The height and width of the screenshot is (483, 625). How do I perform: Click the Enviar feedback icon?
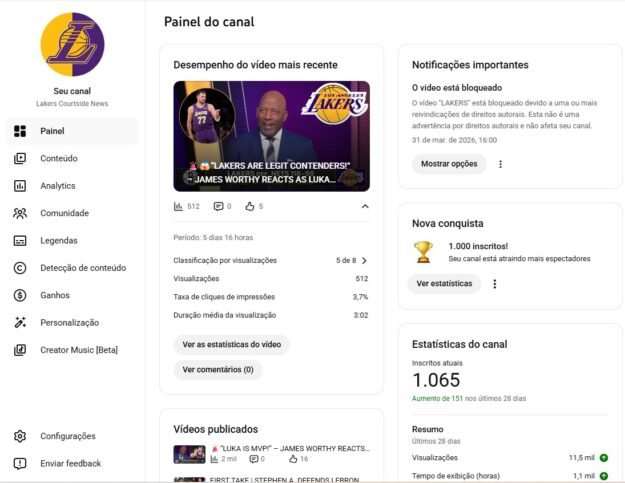(x=20, y=463)
